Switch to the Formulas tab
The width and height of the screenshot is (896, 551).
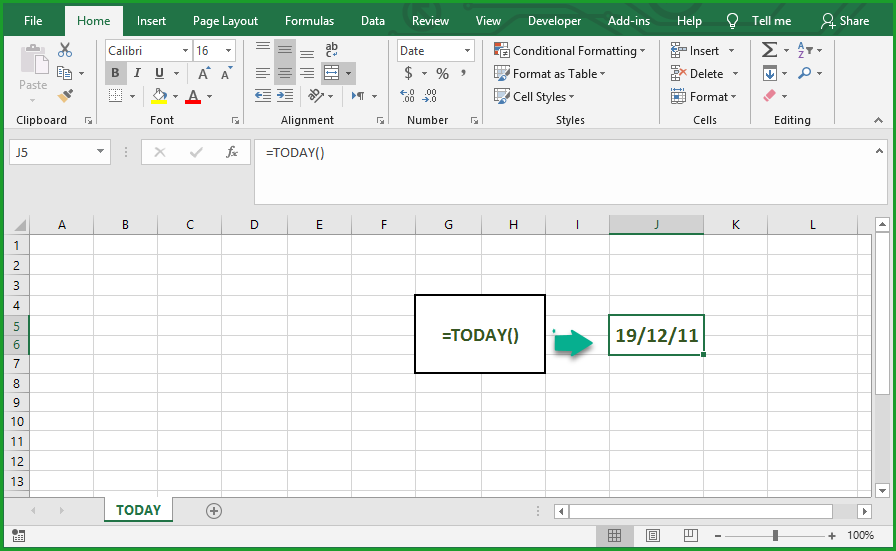[x=309, y=21]
